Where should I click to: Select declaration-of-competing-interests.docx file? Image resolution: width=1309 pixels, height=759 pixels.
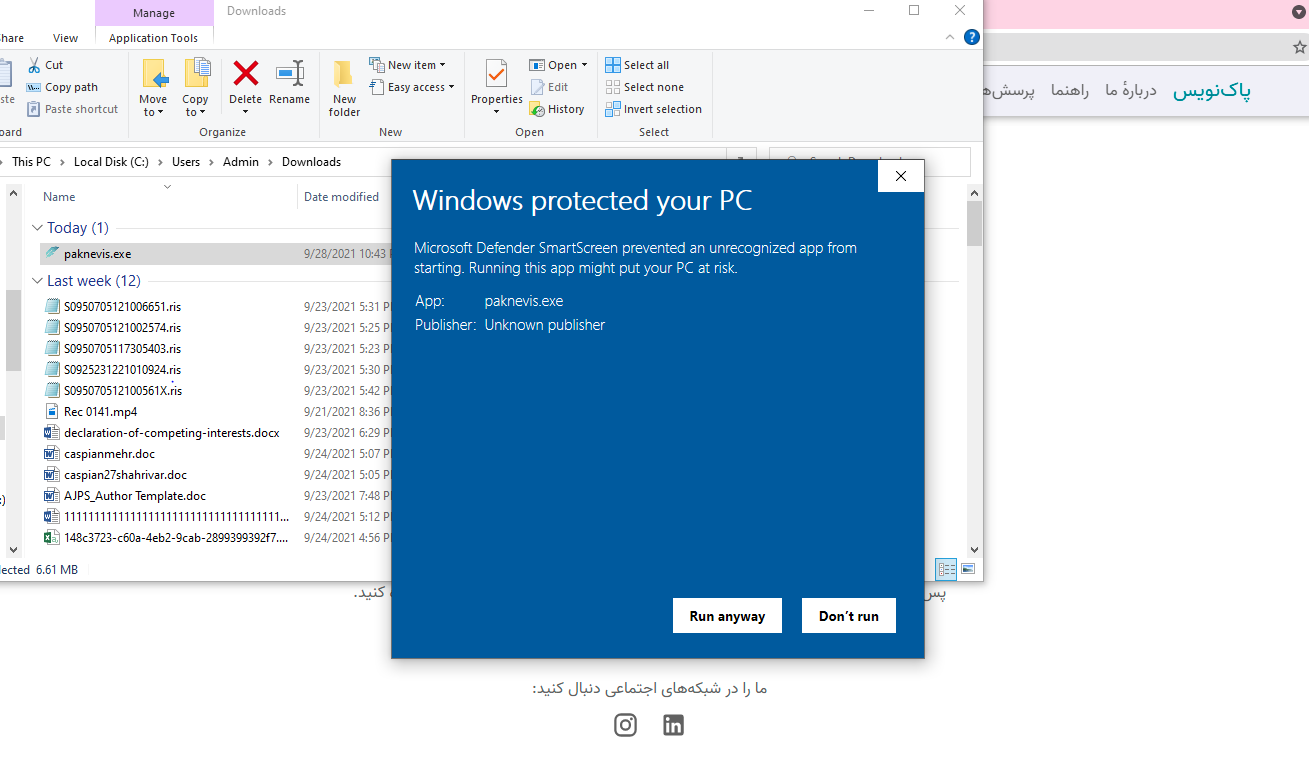pos(162,433)
